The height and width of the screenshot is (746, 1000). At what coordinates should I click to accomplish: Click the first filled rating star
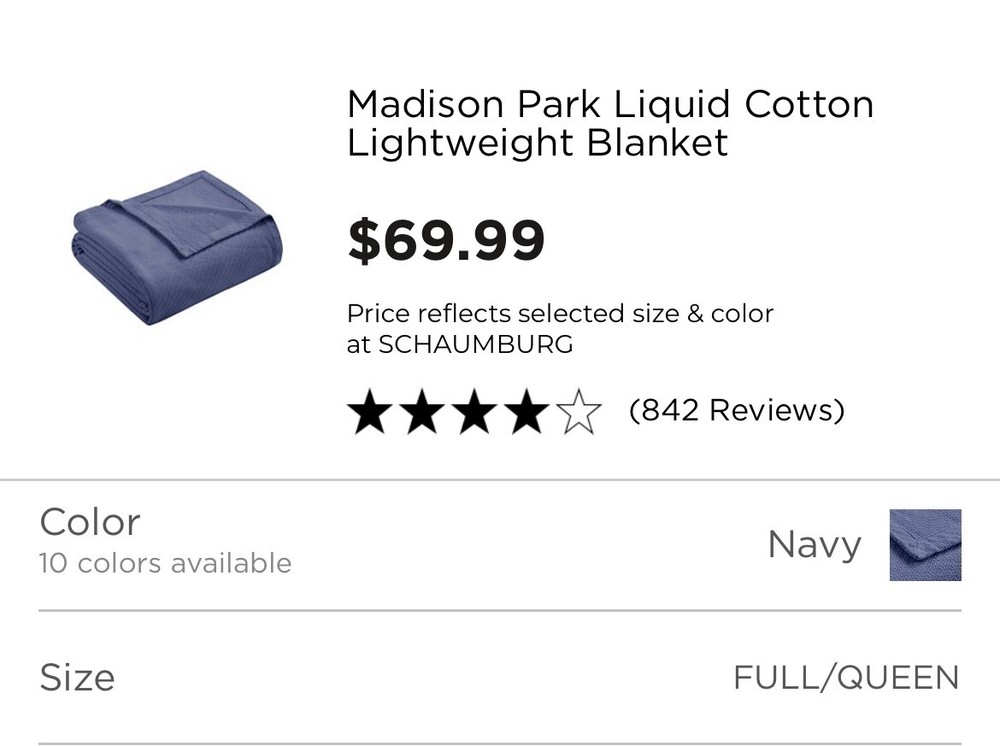(369, 413)
